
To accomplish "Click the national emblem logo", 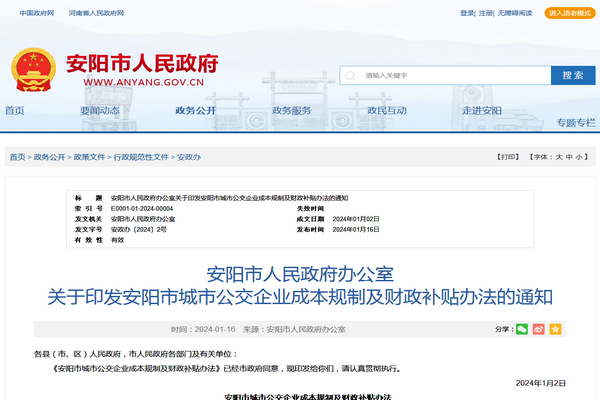I will pyautogui.click(x=34, y=71).
